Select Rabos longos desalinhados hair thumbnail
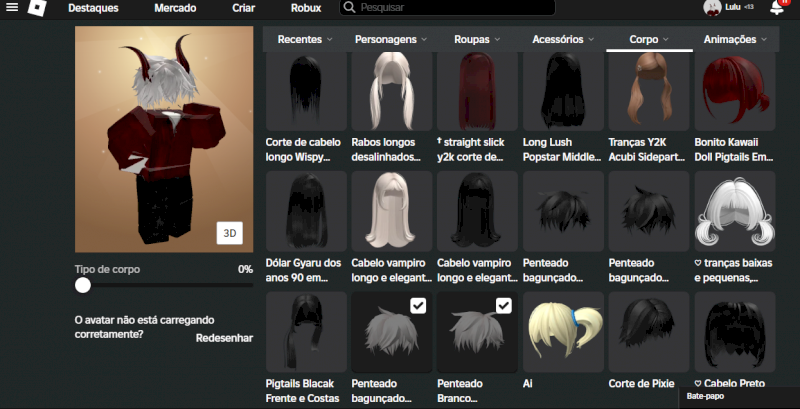The height and width of the screenshot is (409, 800). click(392, 91)
